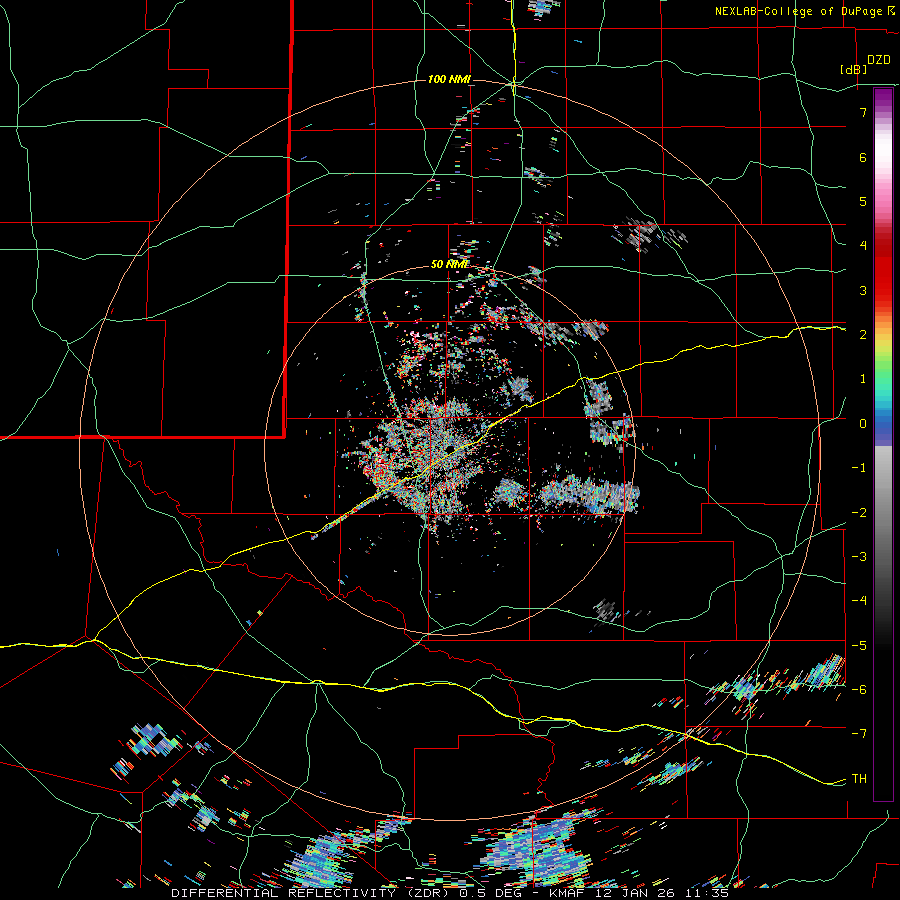Click the 7 value on the color scale

coord(863,112)
